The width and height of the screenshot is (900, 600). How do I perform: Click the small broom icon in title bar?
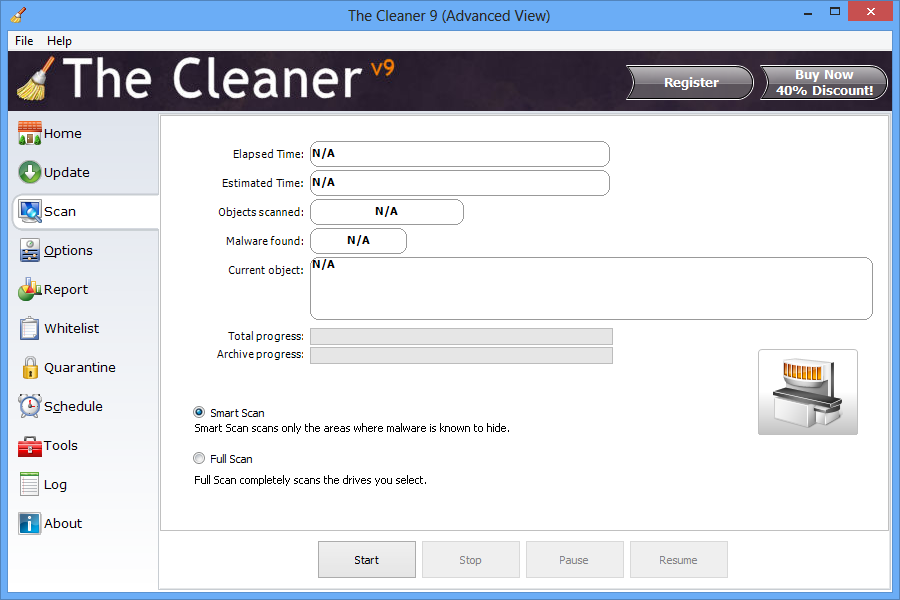click(x=18, y=14)
